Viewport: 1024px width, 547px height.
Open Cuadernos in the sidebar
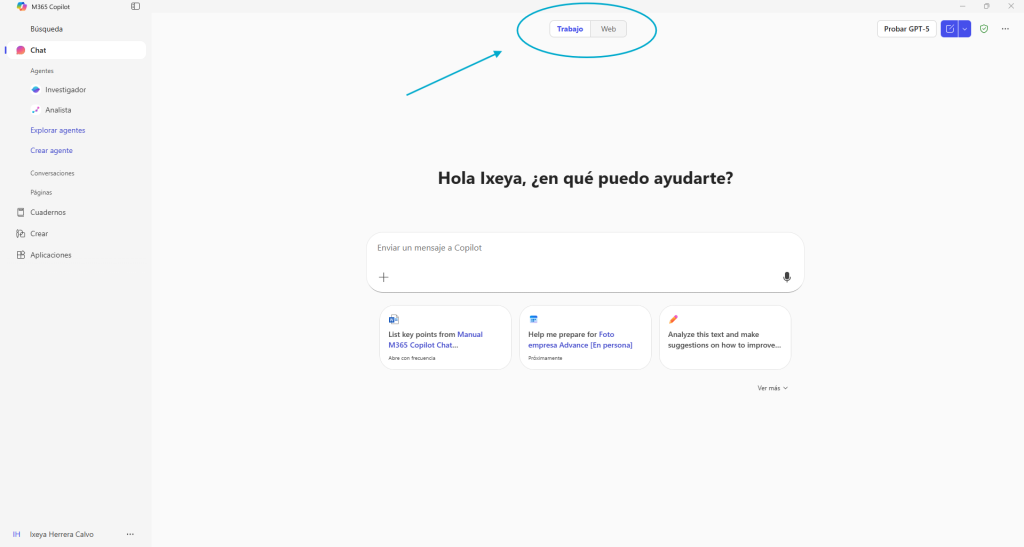47,212
